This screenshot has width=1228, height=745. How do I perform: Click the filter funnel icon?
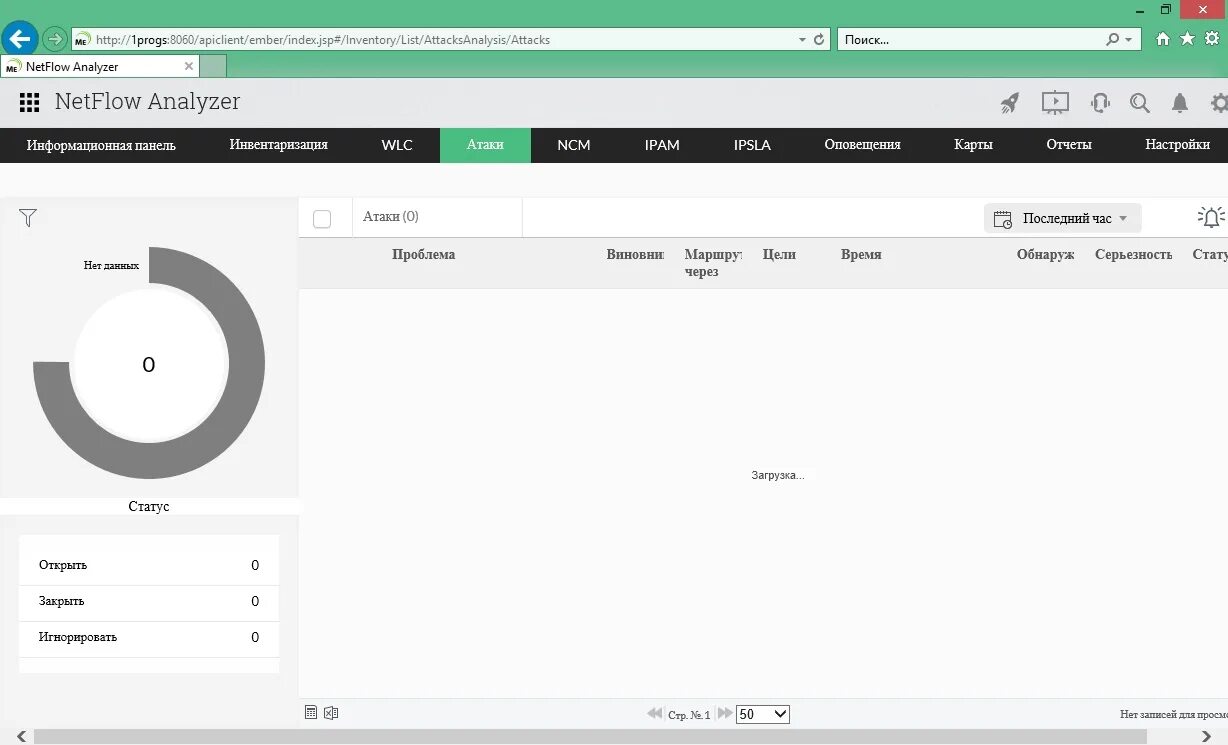tap(28, 218)
